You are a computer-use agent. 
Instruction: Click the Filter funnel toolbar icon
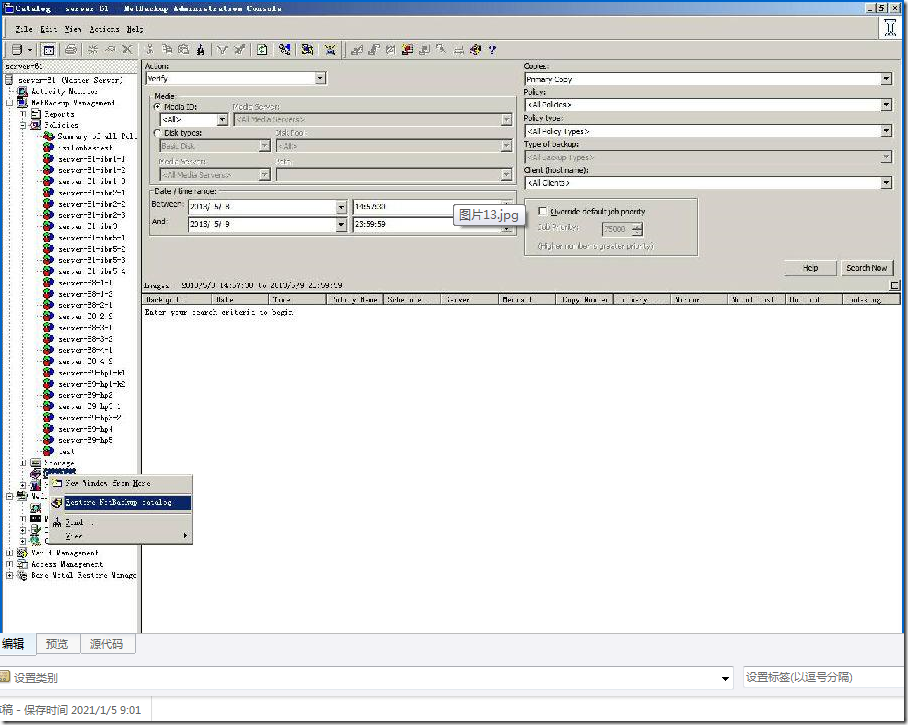coord(223,49)
